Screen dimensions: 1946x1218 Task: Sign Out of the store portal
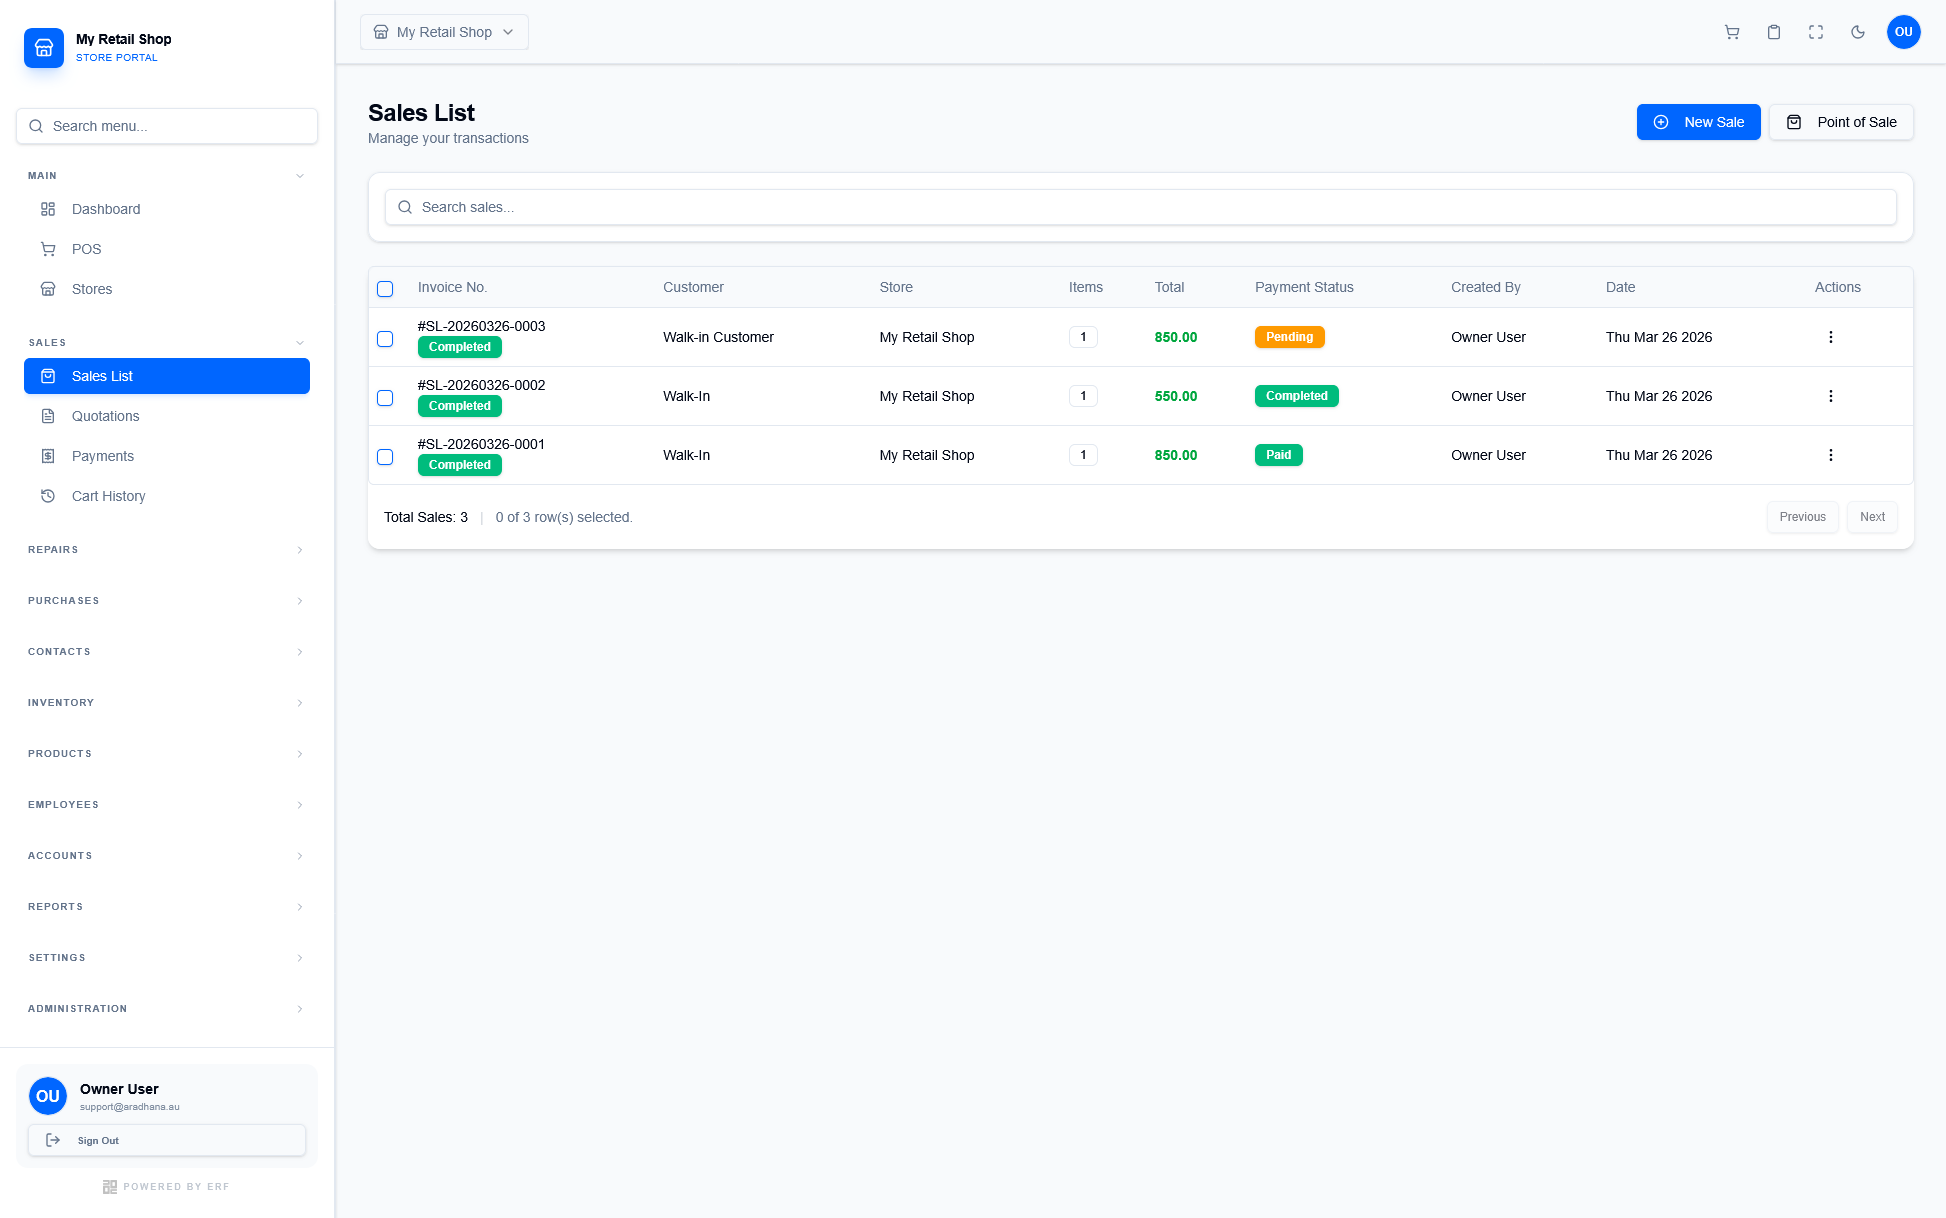[x=167, y=1140]
